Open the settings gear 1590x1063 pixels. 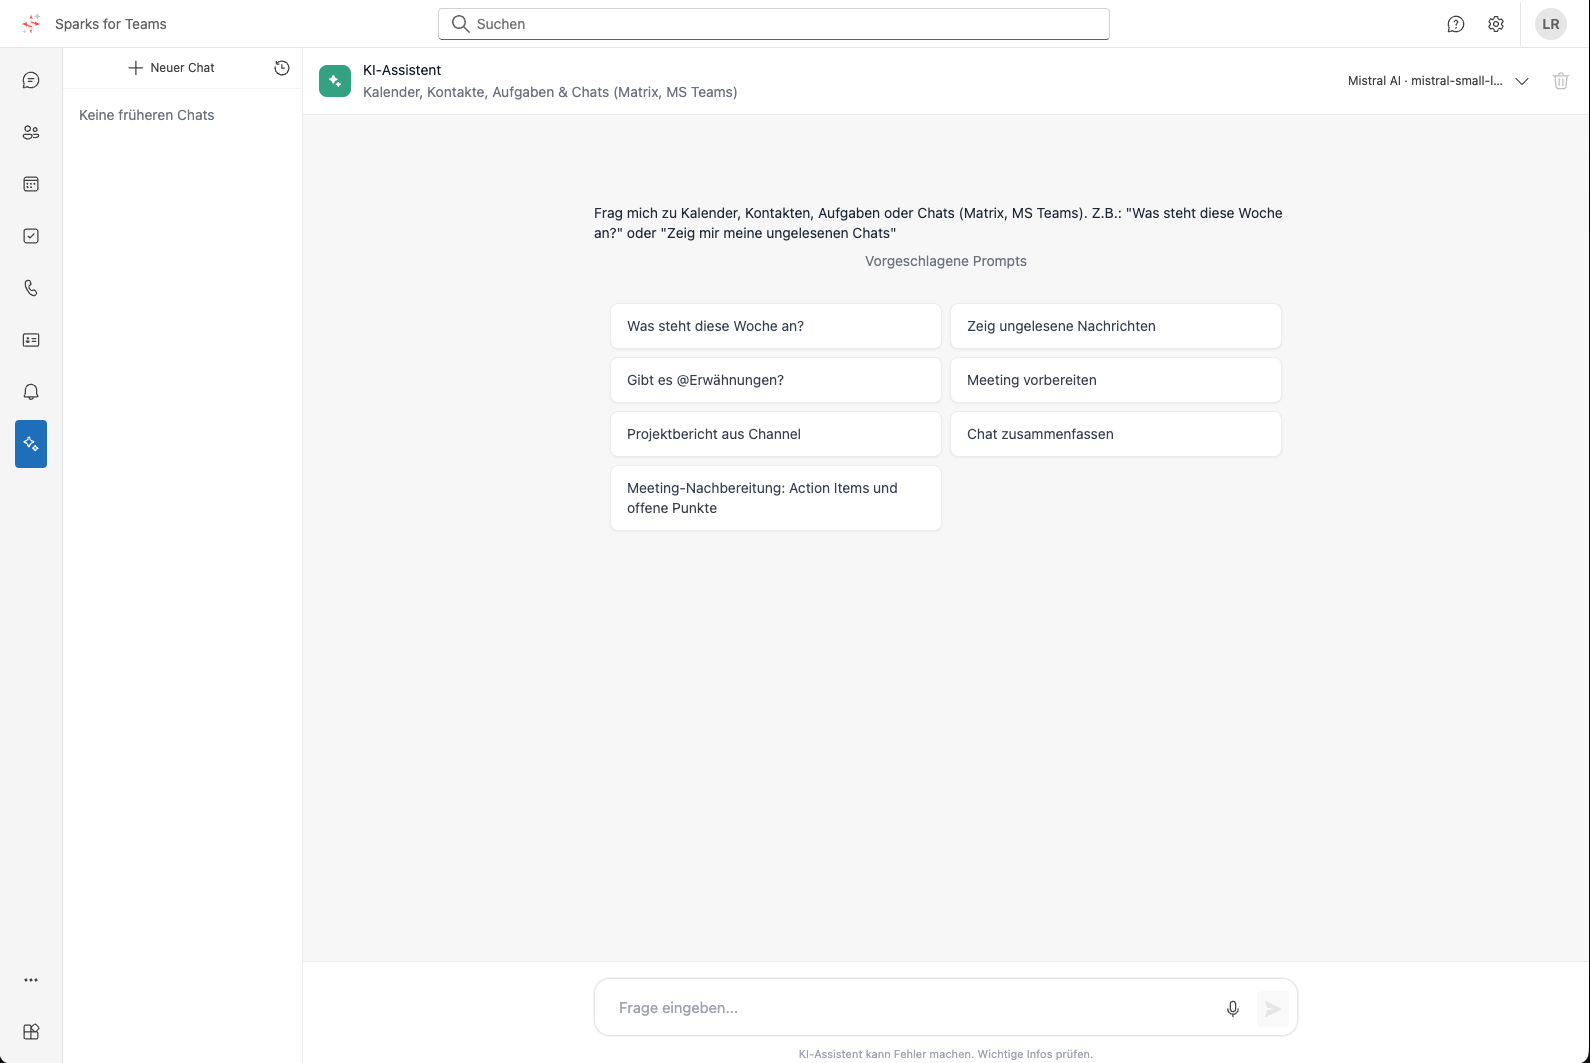[x=1496, y=23]
